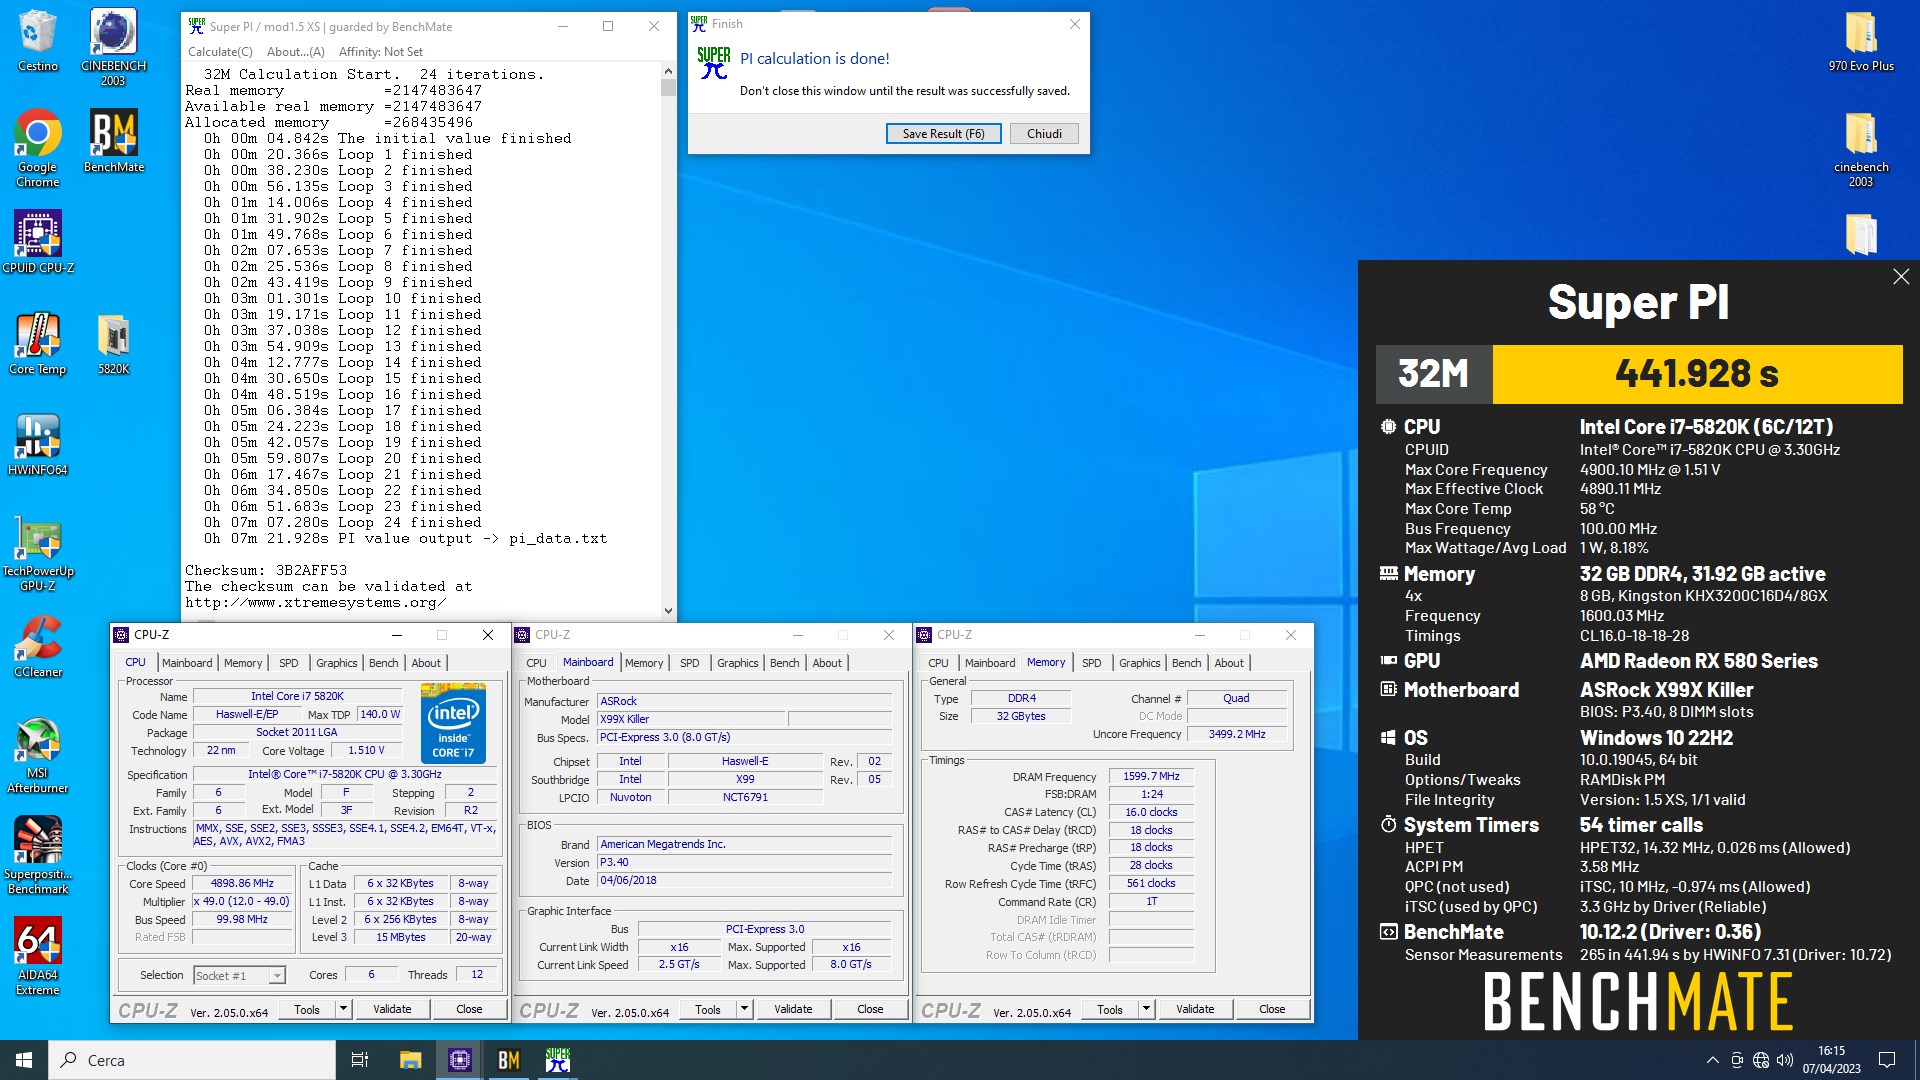Open the cinebench 2003 folder on right
The width and height of the screenshot is (1920, 1080).
pos(1861,148)
